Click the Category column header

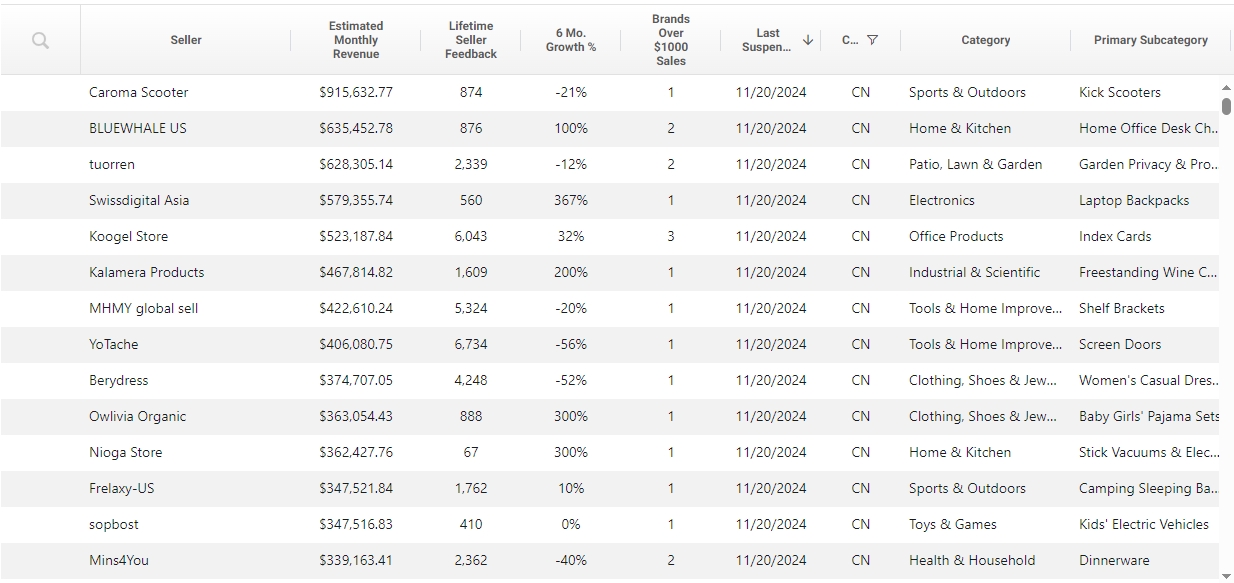coord(986,40)
